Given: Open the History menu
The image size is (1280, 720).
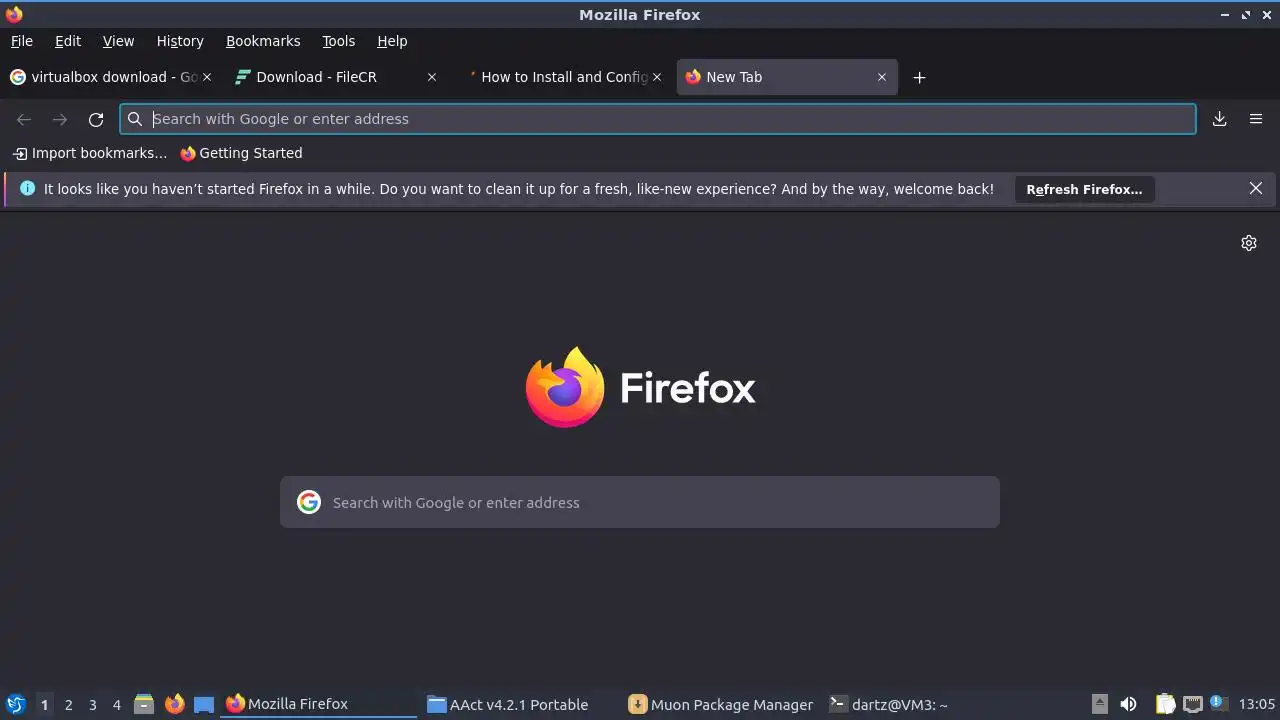Looking at the screenshot, I should coord(180,41).
